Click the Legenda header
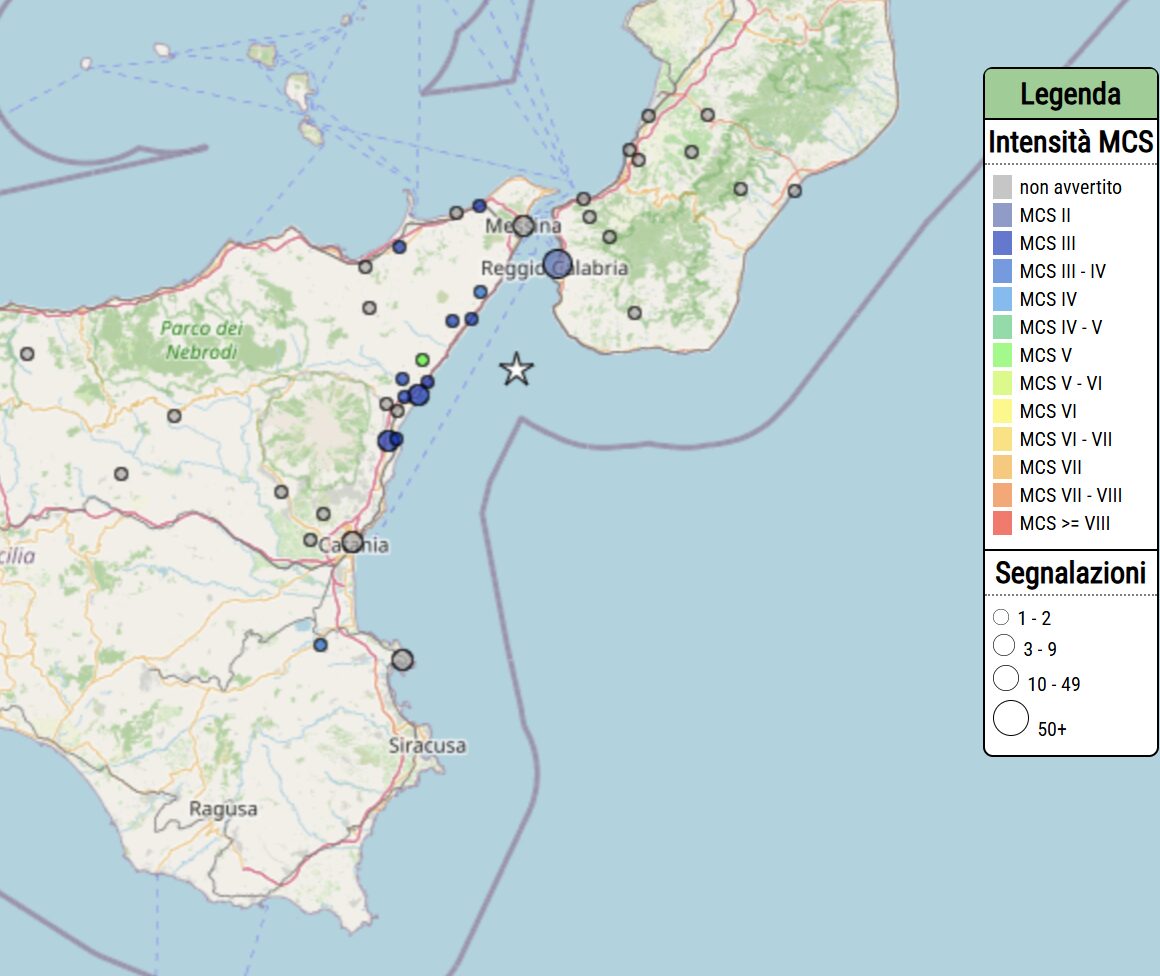 tap(1070, 94)
